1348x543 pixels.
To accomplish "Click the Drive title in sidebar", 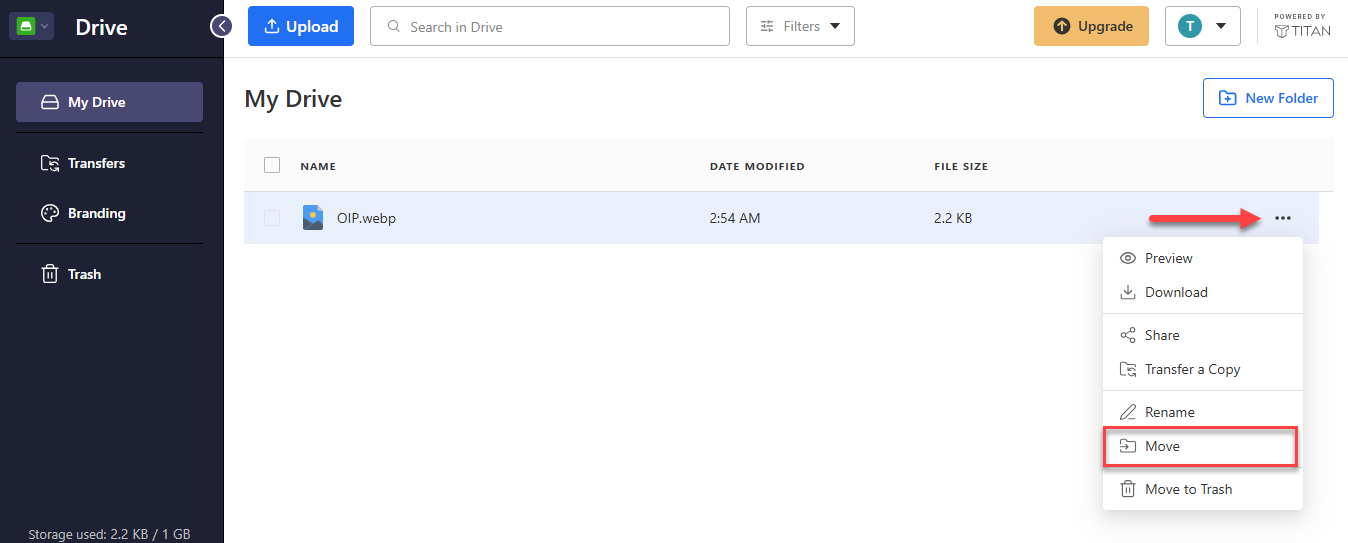I will [x=102, y=27].
